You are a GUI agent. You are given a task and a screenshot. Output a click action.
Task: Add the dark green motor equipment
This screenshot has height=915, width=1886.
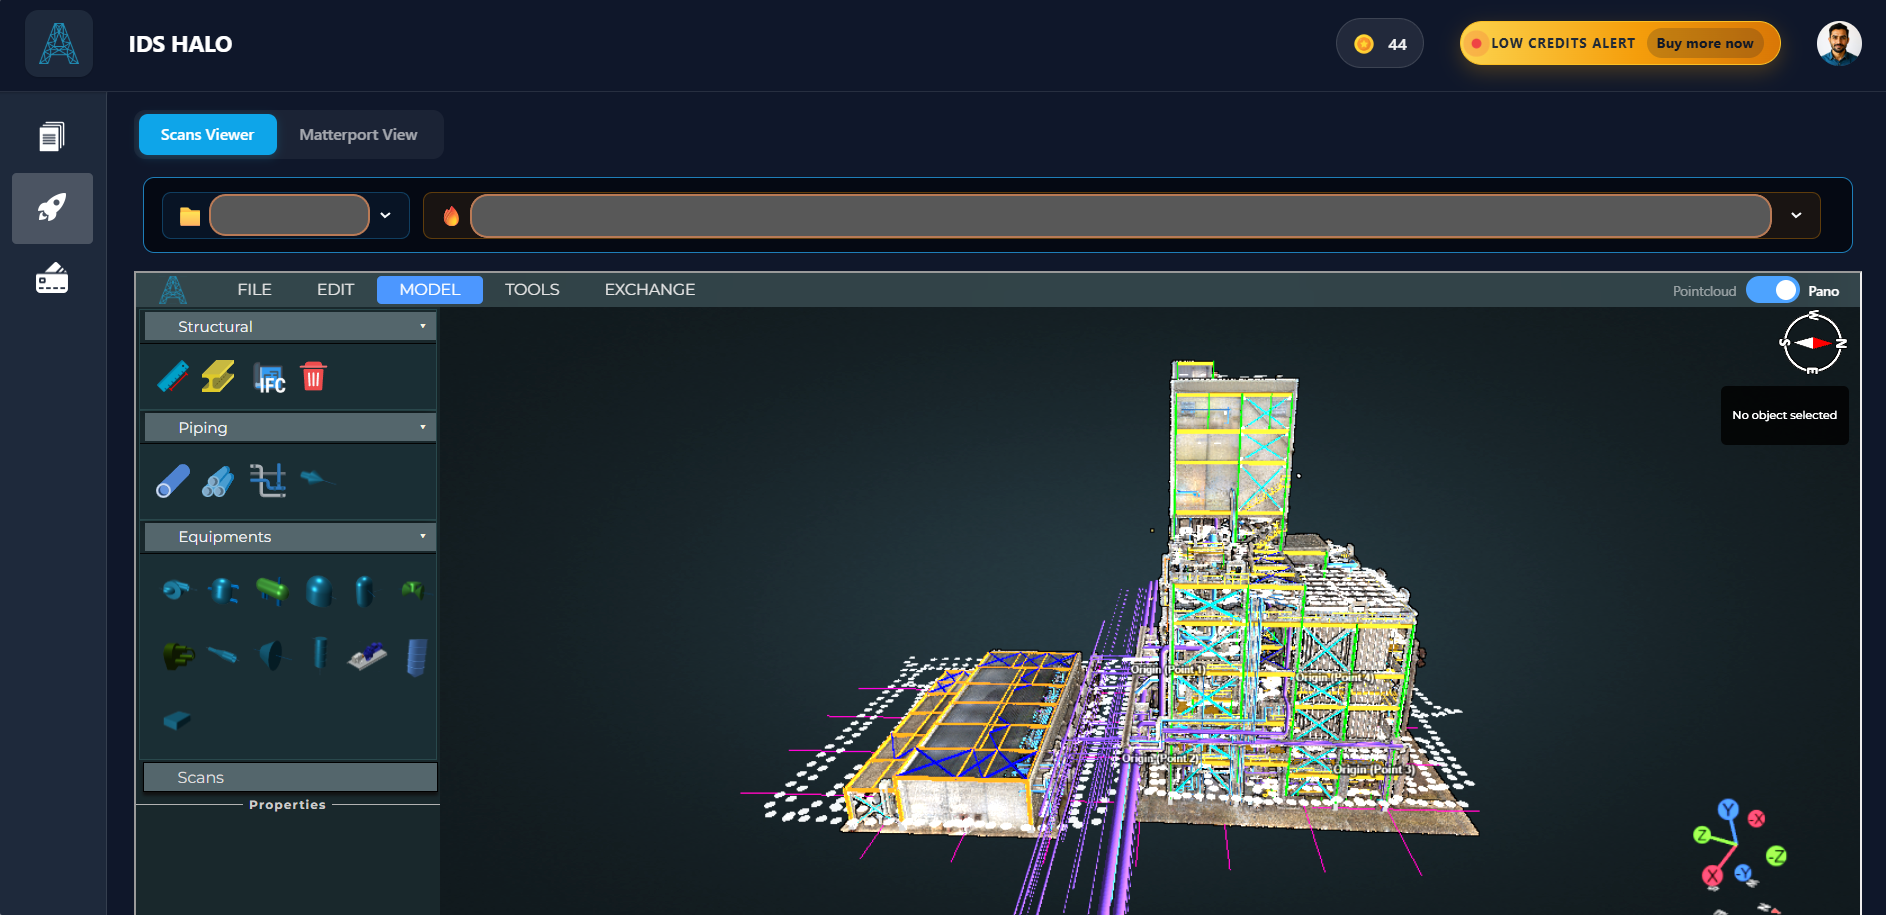point(178,656)
